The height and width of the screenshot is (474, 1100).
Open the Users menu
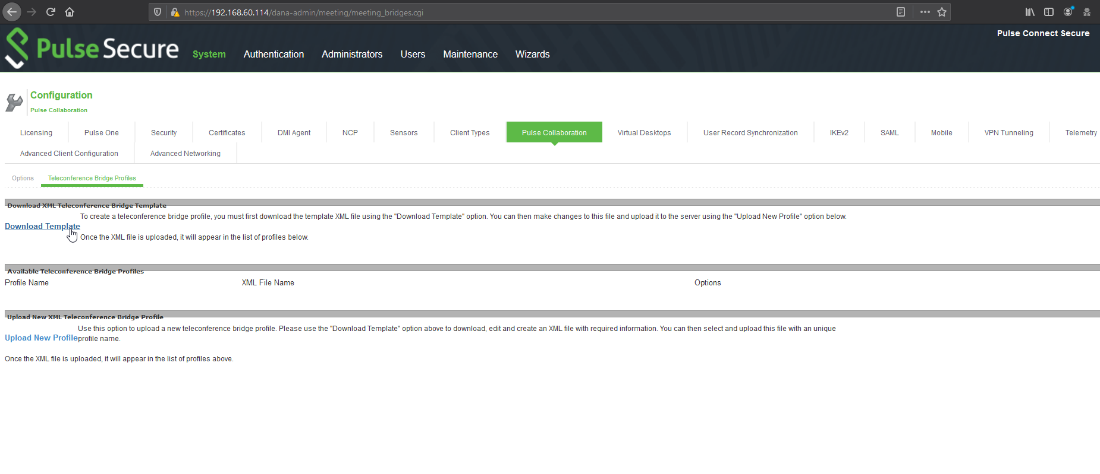(x=412, y=54)
